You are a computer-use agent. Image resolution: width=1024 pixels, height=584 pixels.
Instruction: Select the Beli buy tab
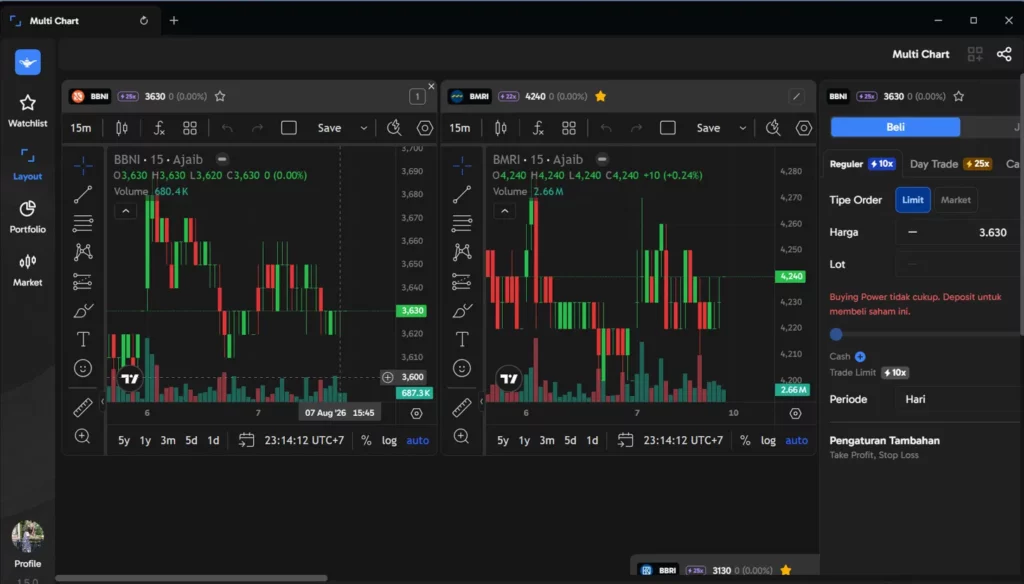[895, 127]
